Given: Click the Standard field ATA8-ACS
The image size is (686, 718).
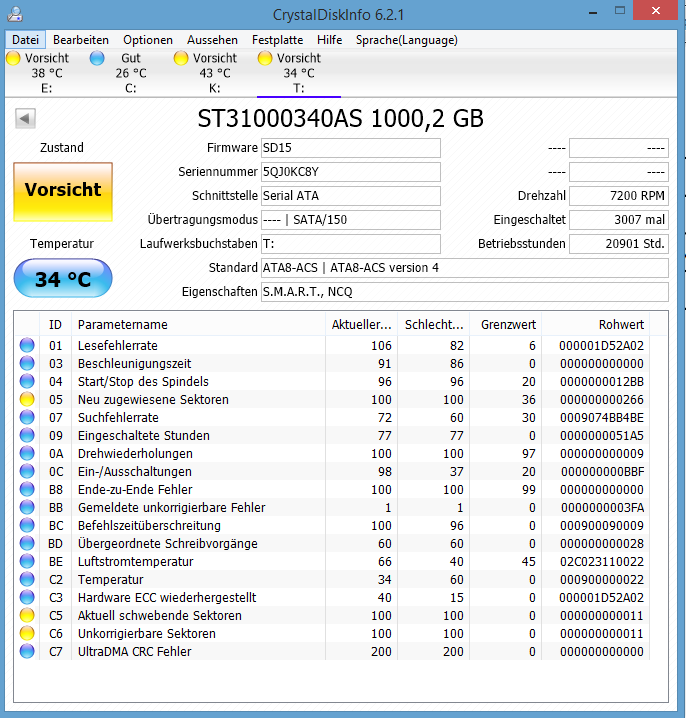Looking at the screenshot, I should coord(465,268).
